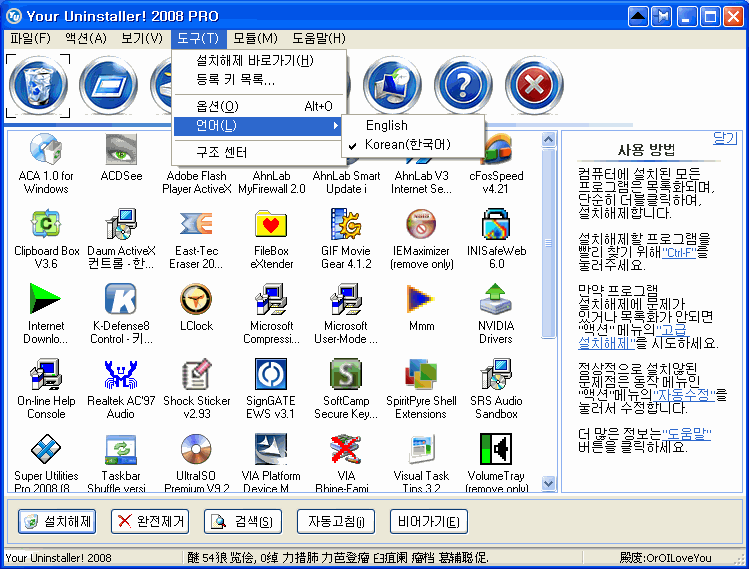Click the 설치해제 button
The width and height of the screenshot is (749, 569).
[x=57, y=521]
